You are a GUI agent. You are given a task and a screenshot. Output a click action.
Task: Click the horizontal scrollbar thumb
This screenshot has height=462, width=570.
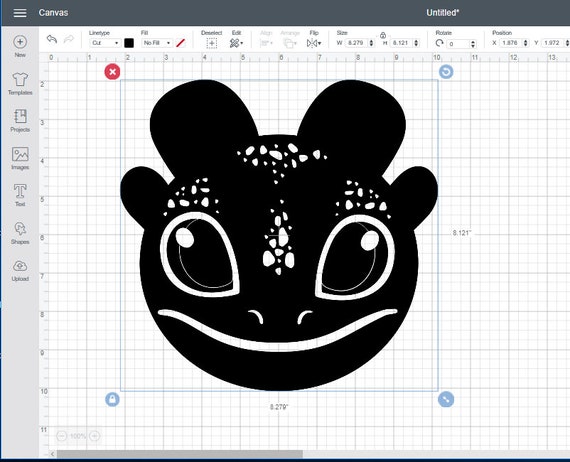(x=180, y=454)
